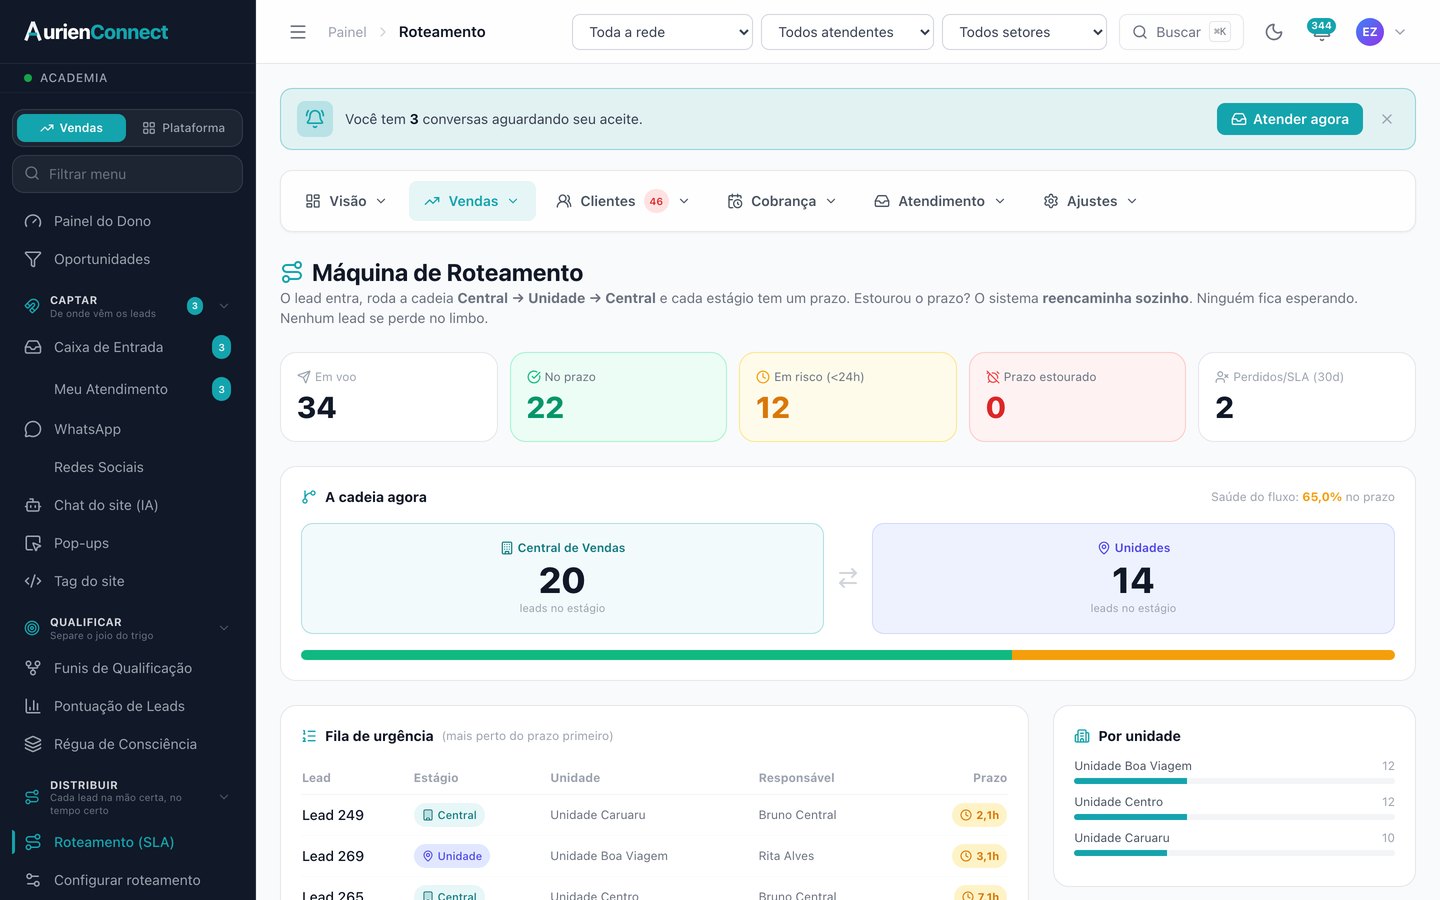Open the Cobrança tab menu
This screenshot has height=900, width=1440.
click(782, 201)
